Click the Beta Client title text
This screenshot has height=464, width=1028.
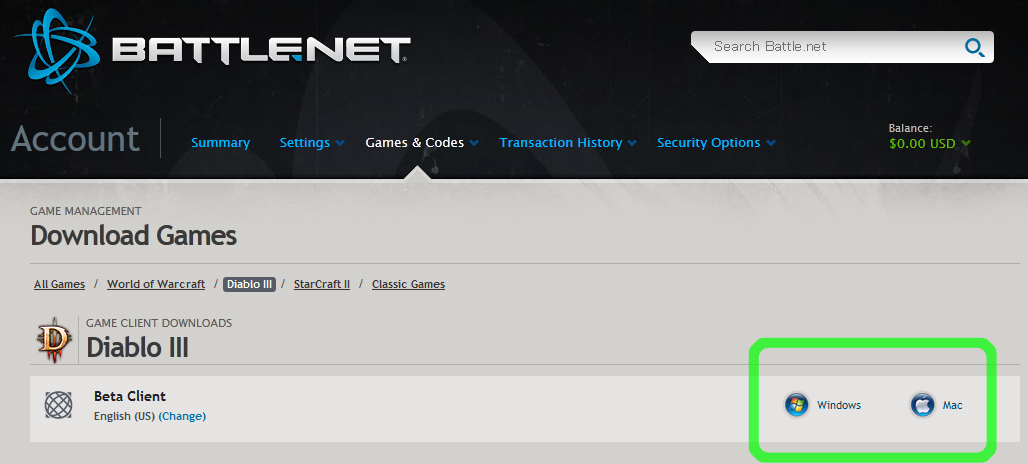tap(130, 396)
